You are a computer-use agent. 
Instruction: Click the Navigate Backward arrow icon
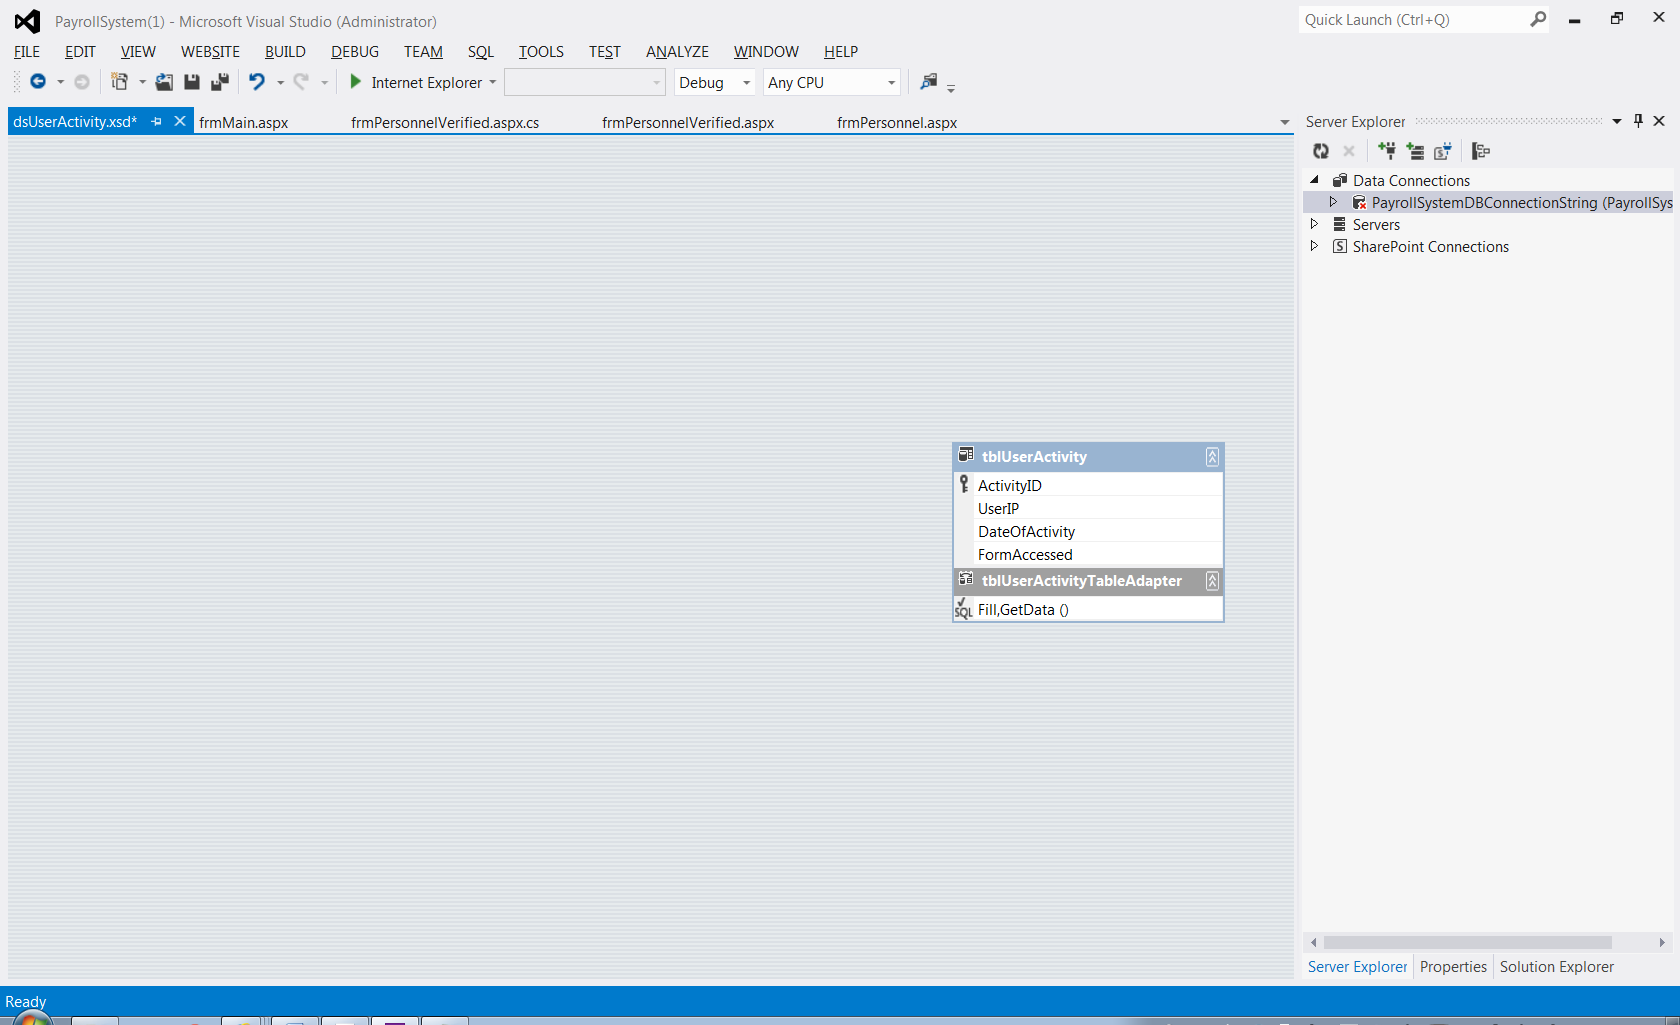38,82
